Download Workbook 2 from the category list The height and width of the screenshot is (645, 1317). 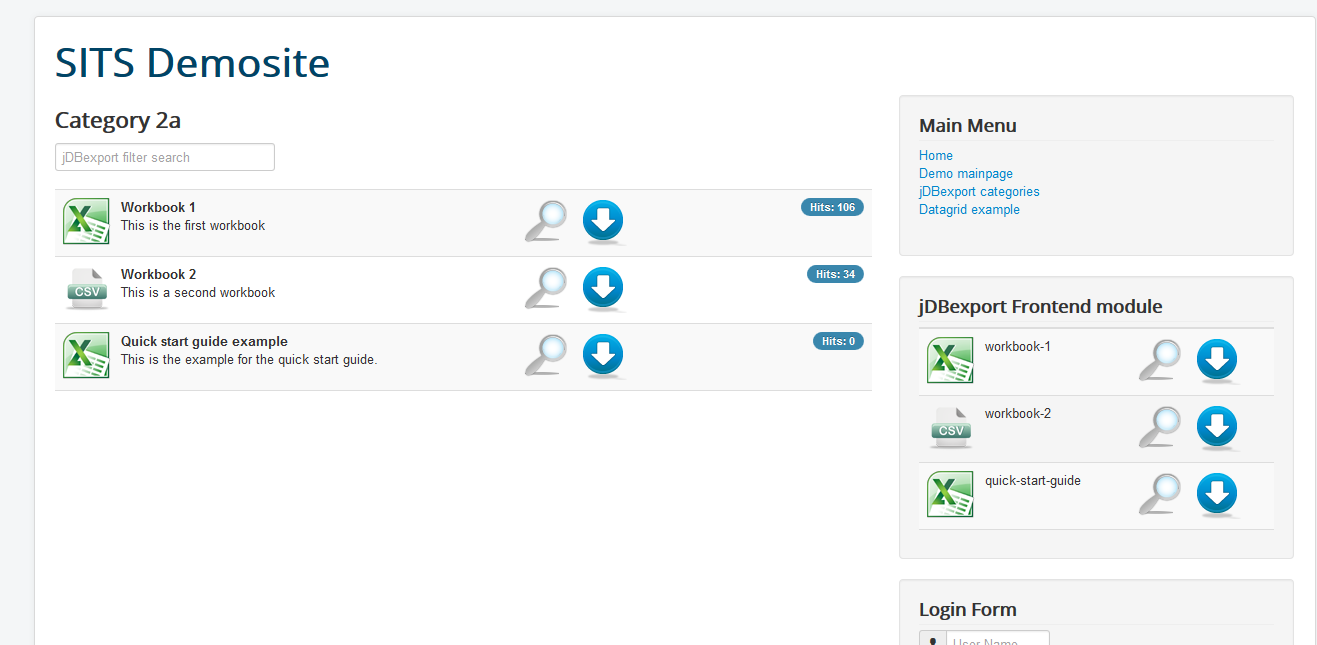click(x=603, y=288)
